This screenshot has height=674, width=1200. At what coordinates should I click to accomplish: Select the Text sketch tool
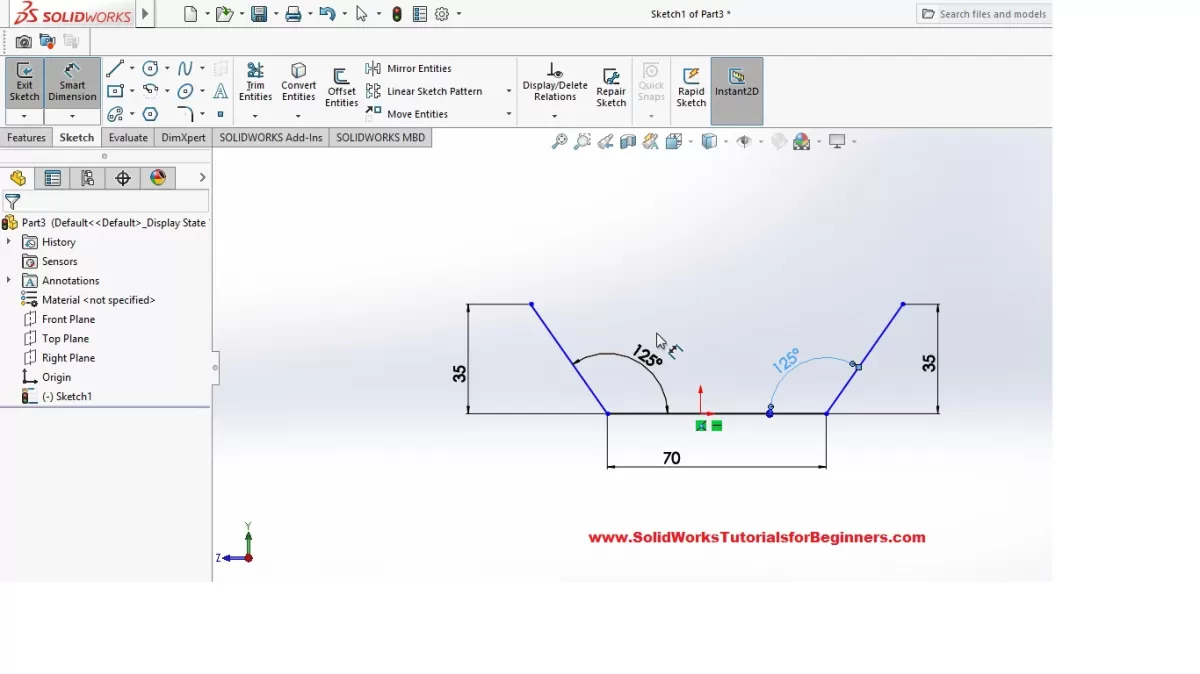click(221, 91)
